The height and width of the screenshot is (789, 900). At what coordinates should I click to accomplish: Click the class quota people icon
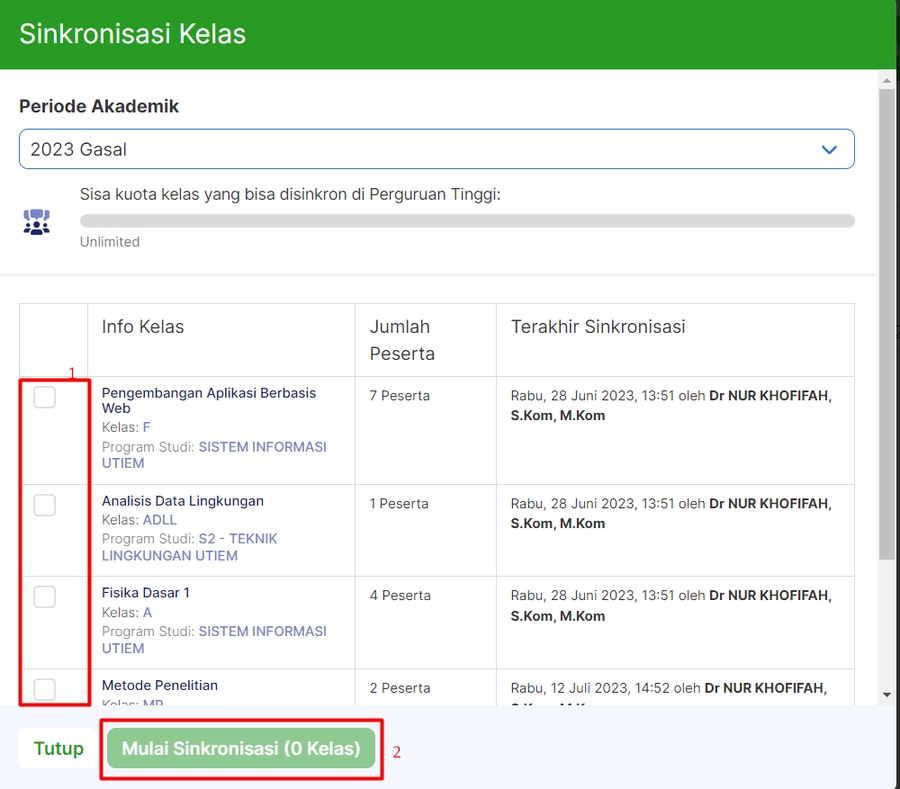tap(36, 221)
